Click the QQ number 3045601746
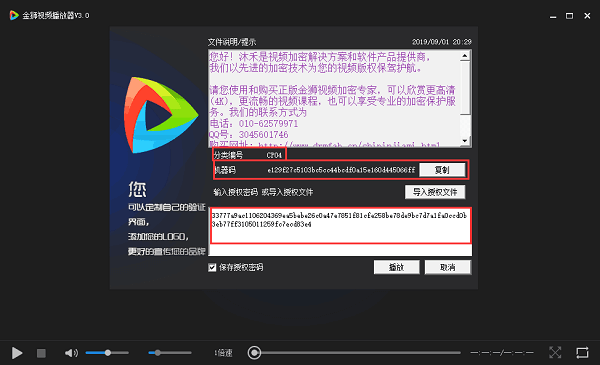Image resolution: width=600 pixels, height=365 pixels. (264, 135)
